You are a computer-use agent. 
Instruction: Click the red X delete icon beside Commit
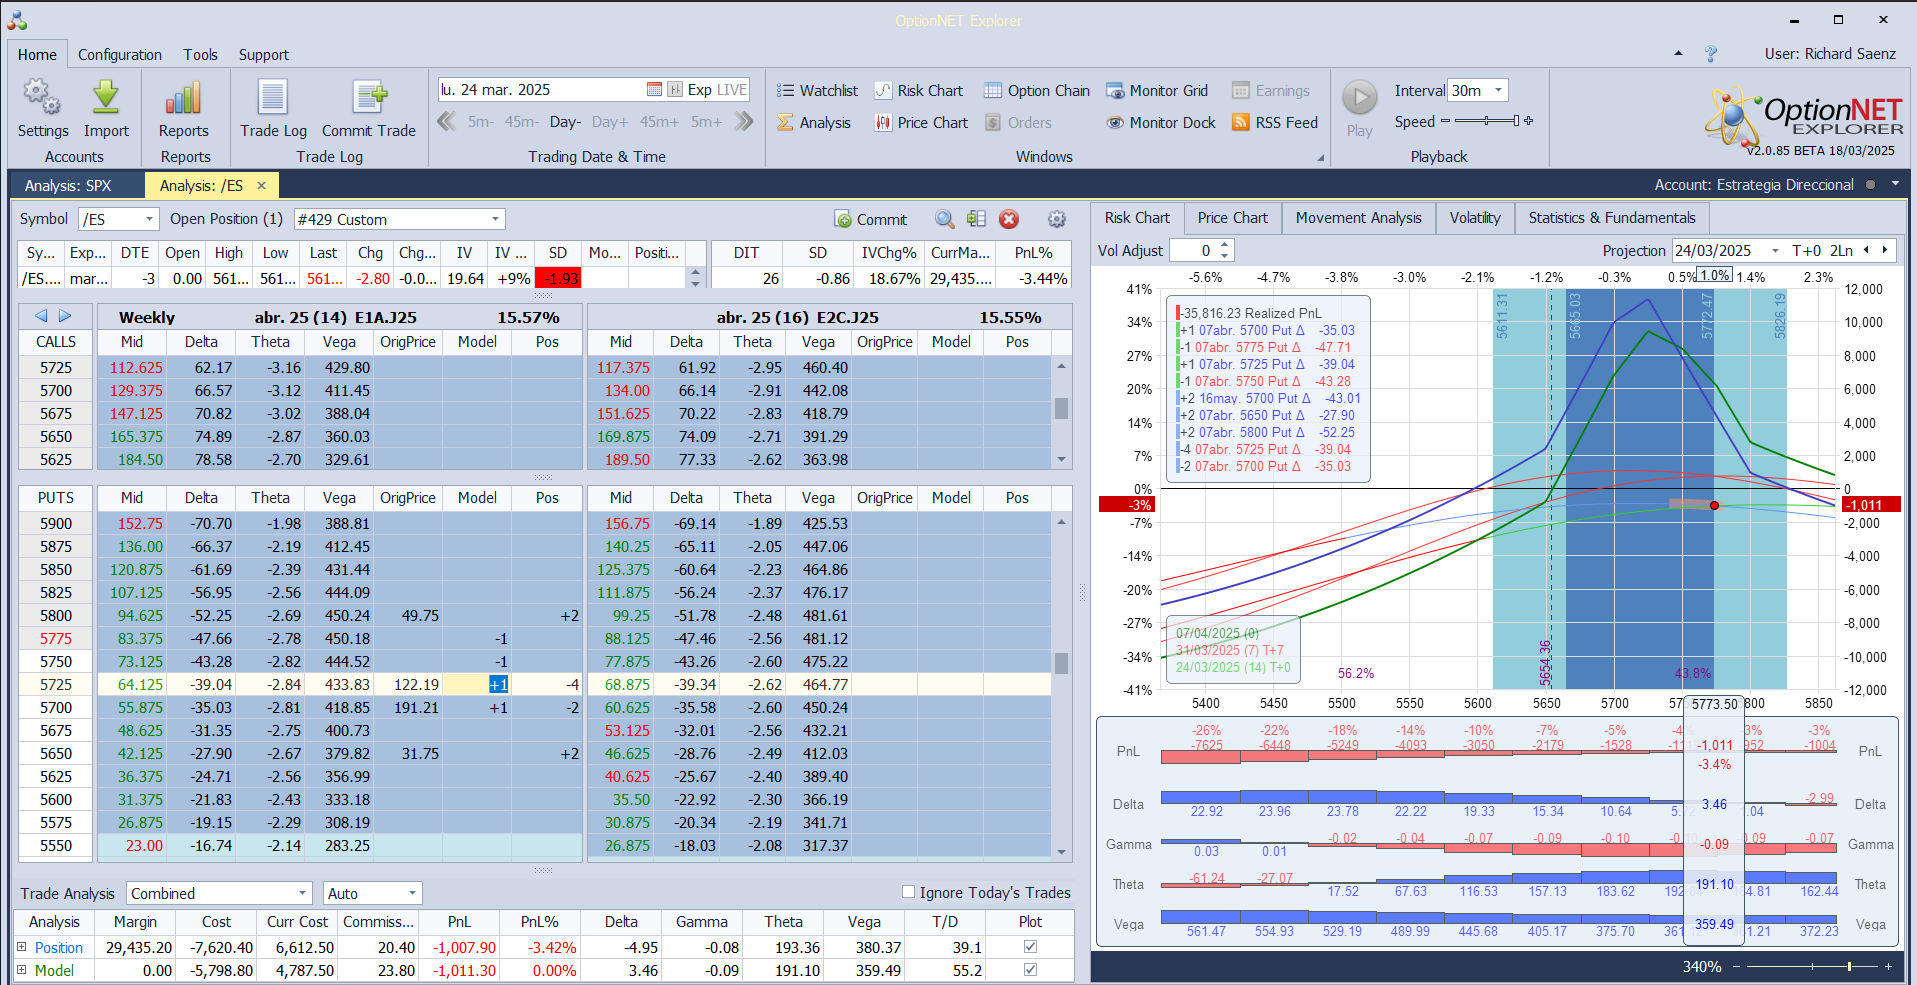(1009, 219)
